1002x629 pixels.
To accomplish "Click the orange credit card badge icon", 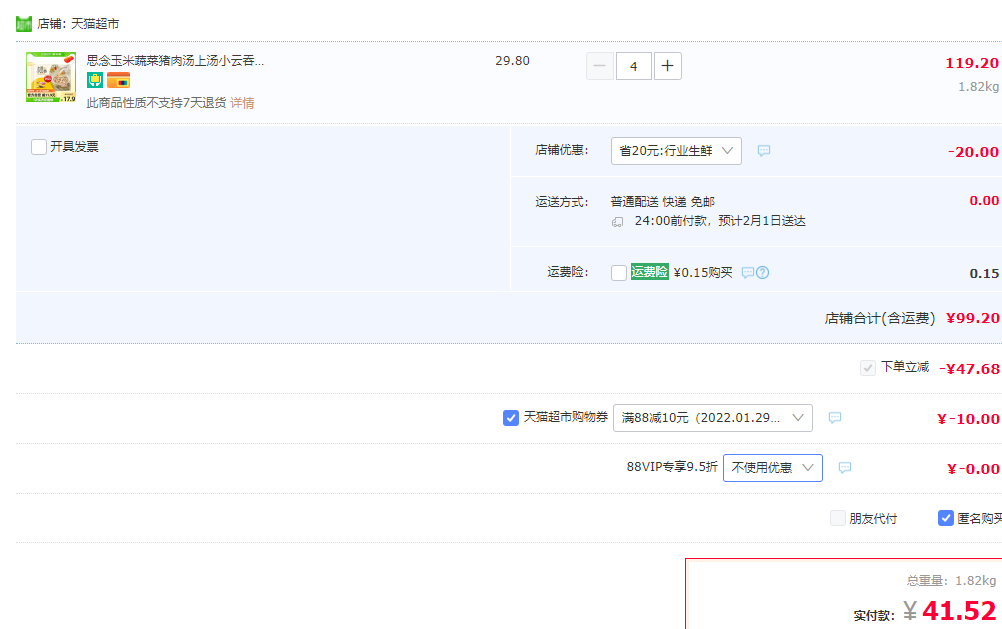I will (118, 80).
